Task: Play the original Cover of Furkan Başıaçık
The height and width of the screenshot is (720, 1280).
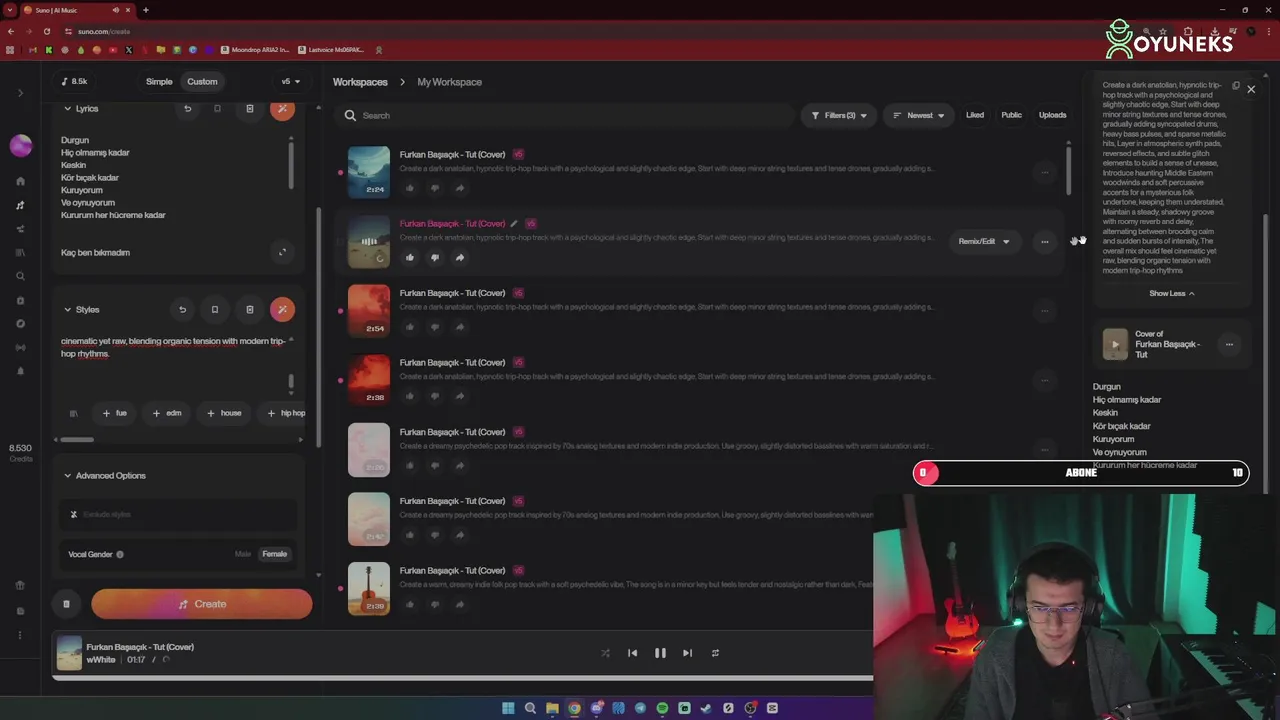Action: [1115, 344]
